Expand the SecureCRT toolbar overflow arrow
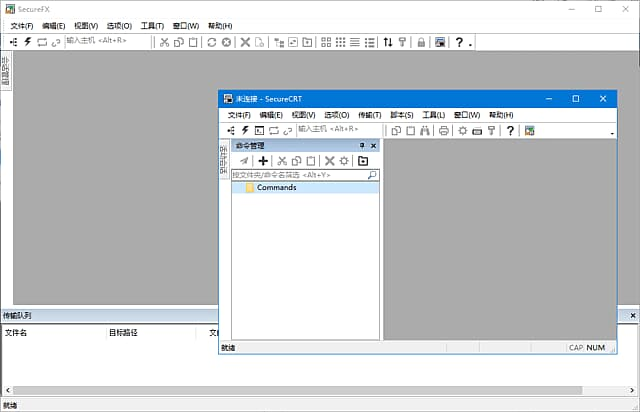Image resolution: width=640 pixels, height=412 pixels. [611, 133]
